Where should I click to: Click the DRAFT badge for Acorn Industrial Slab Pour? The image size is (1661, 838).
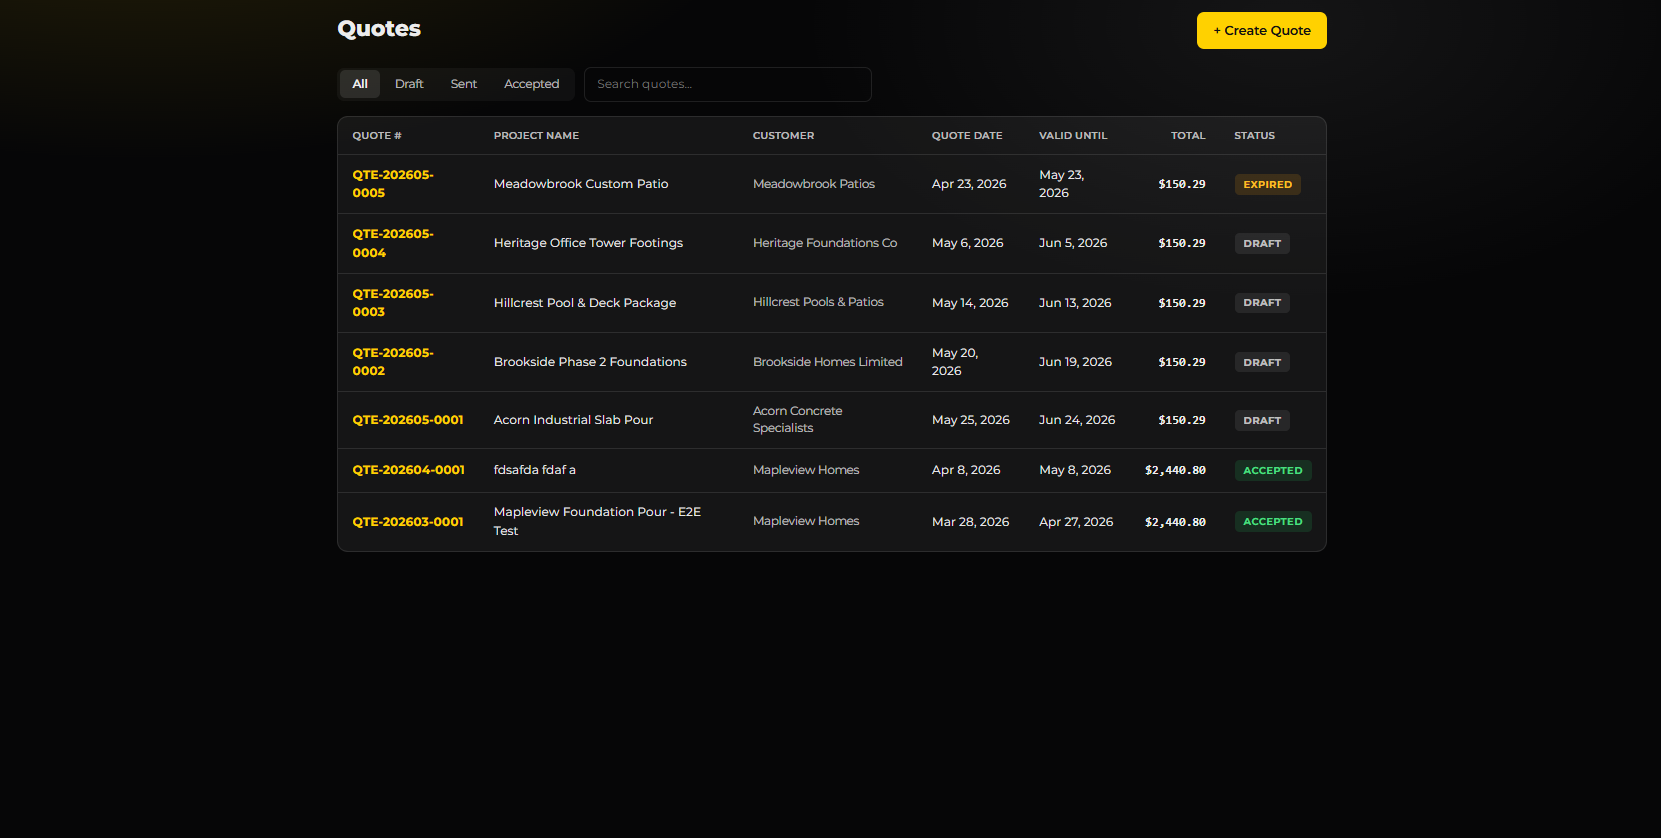pos(1262,420)
